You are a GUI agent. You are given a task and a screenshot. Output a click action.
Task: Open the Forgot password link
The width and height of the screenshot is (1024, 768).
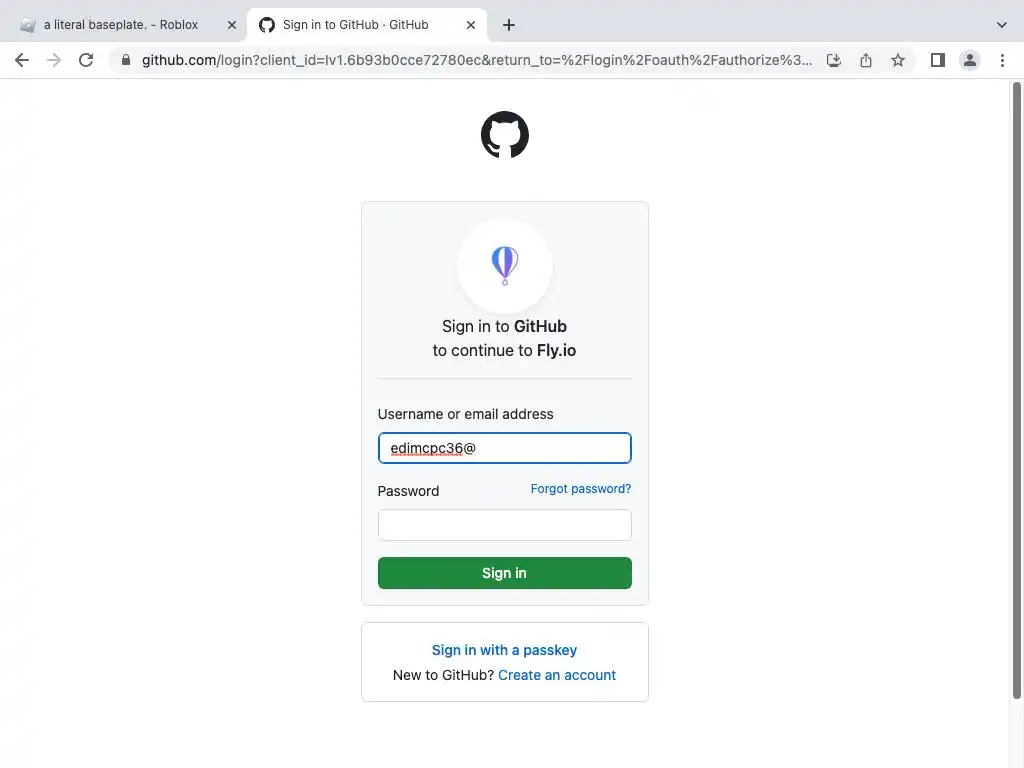[x=580, y=489]
